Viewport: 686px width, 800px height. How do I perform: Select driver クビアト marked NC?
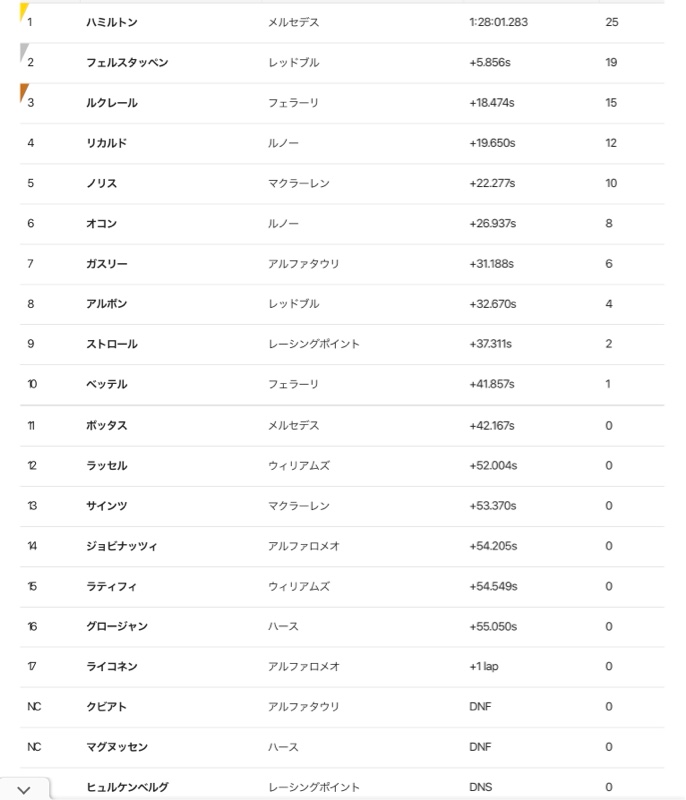pyautogui.click(x=106, y=707)
